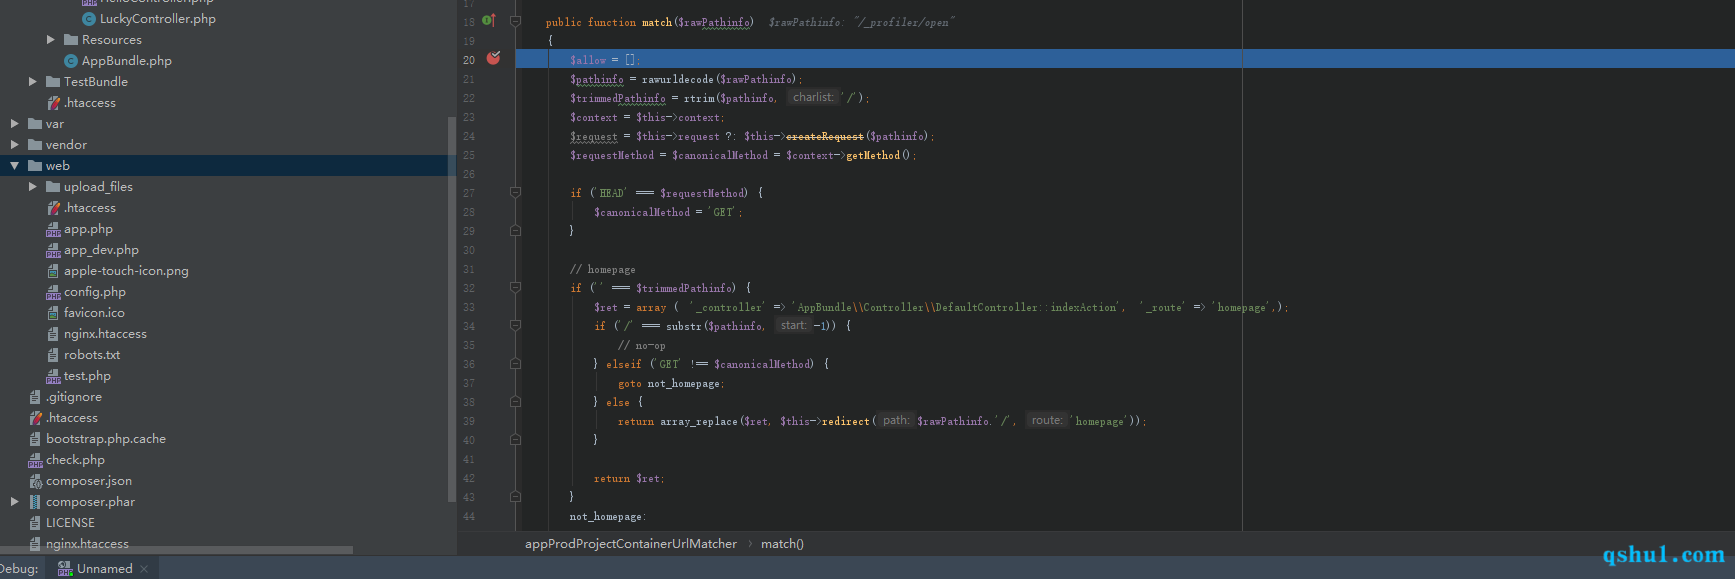Click the favicon.ico file icon
Screen dimensions: 1735x579
tap(53, 313)
